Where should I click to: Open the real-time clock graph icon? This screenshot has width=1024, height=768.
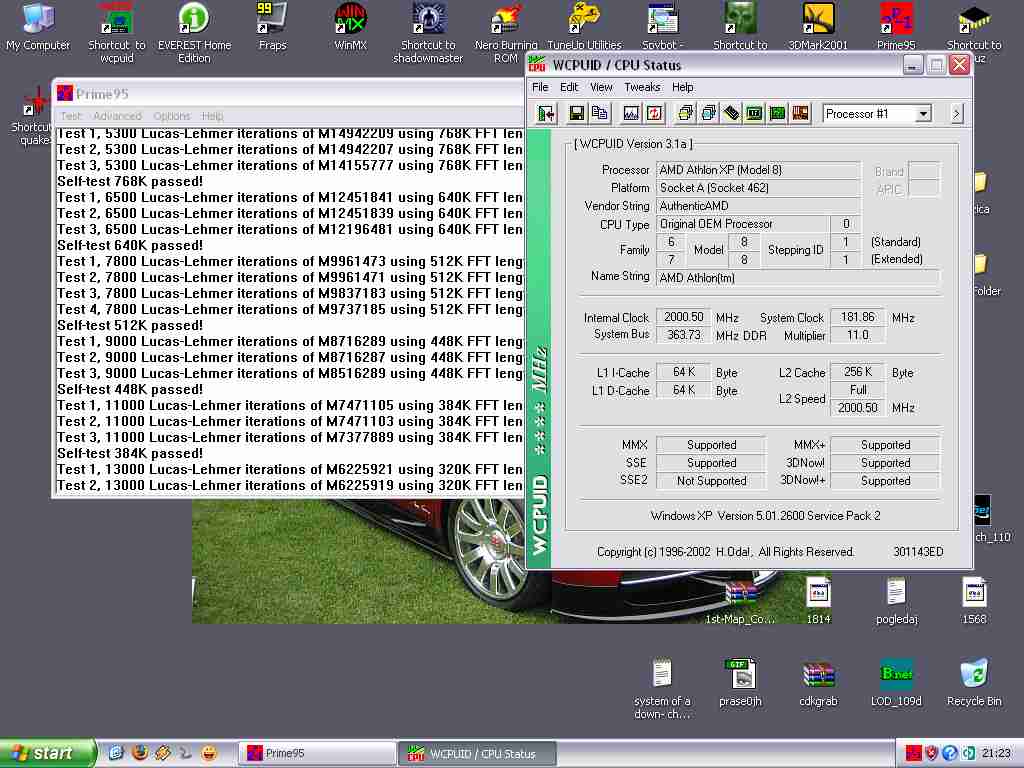(631, 114)
